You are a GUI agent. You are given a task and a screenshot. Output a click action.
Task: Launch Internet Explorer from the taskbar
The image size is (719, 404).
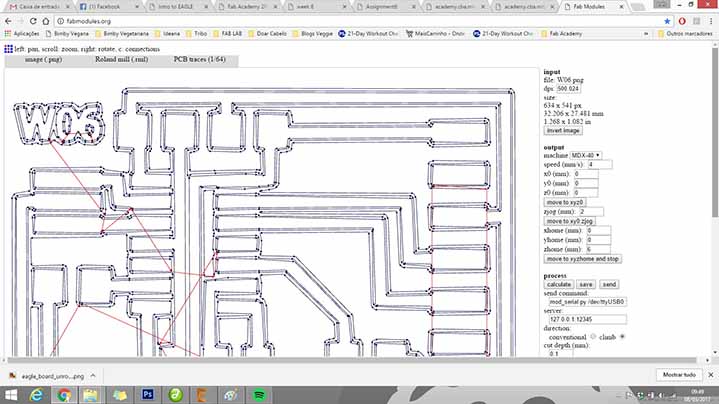click(x=36, y=395)
